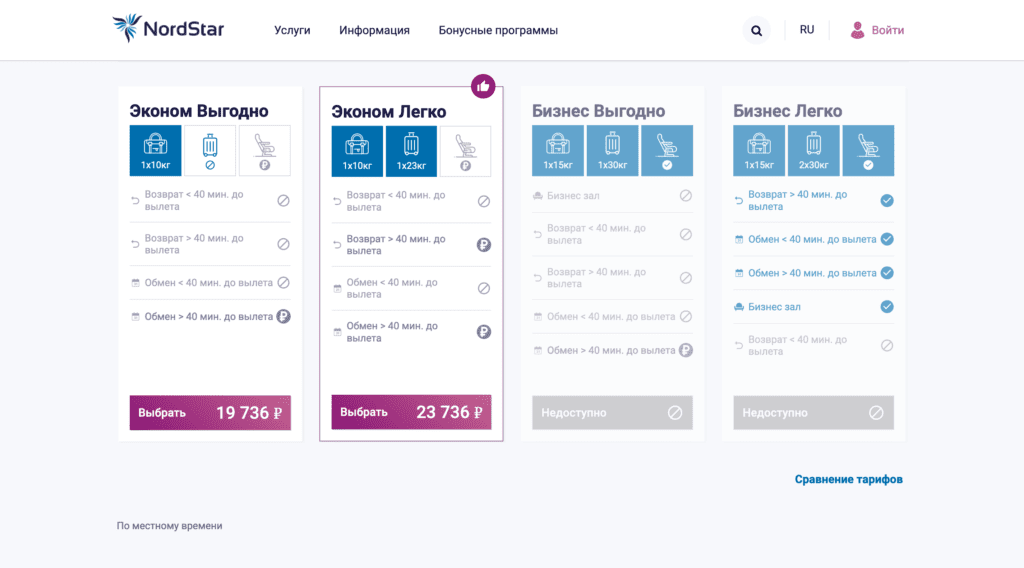
Task: Click the ruble icon beside Обмен > 40 мин in Эконом Выгодно
Action: [x=283, y=317]
